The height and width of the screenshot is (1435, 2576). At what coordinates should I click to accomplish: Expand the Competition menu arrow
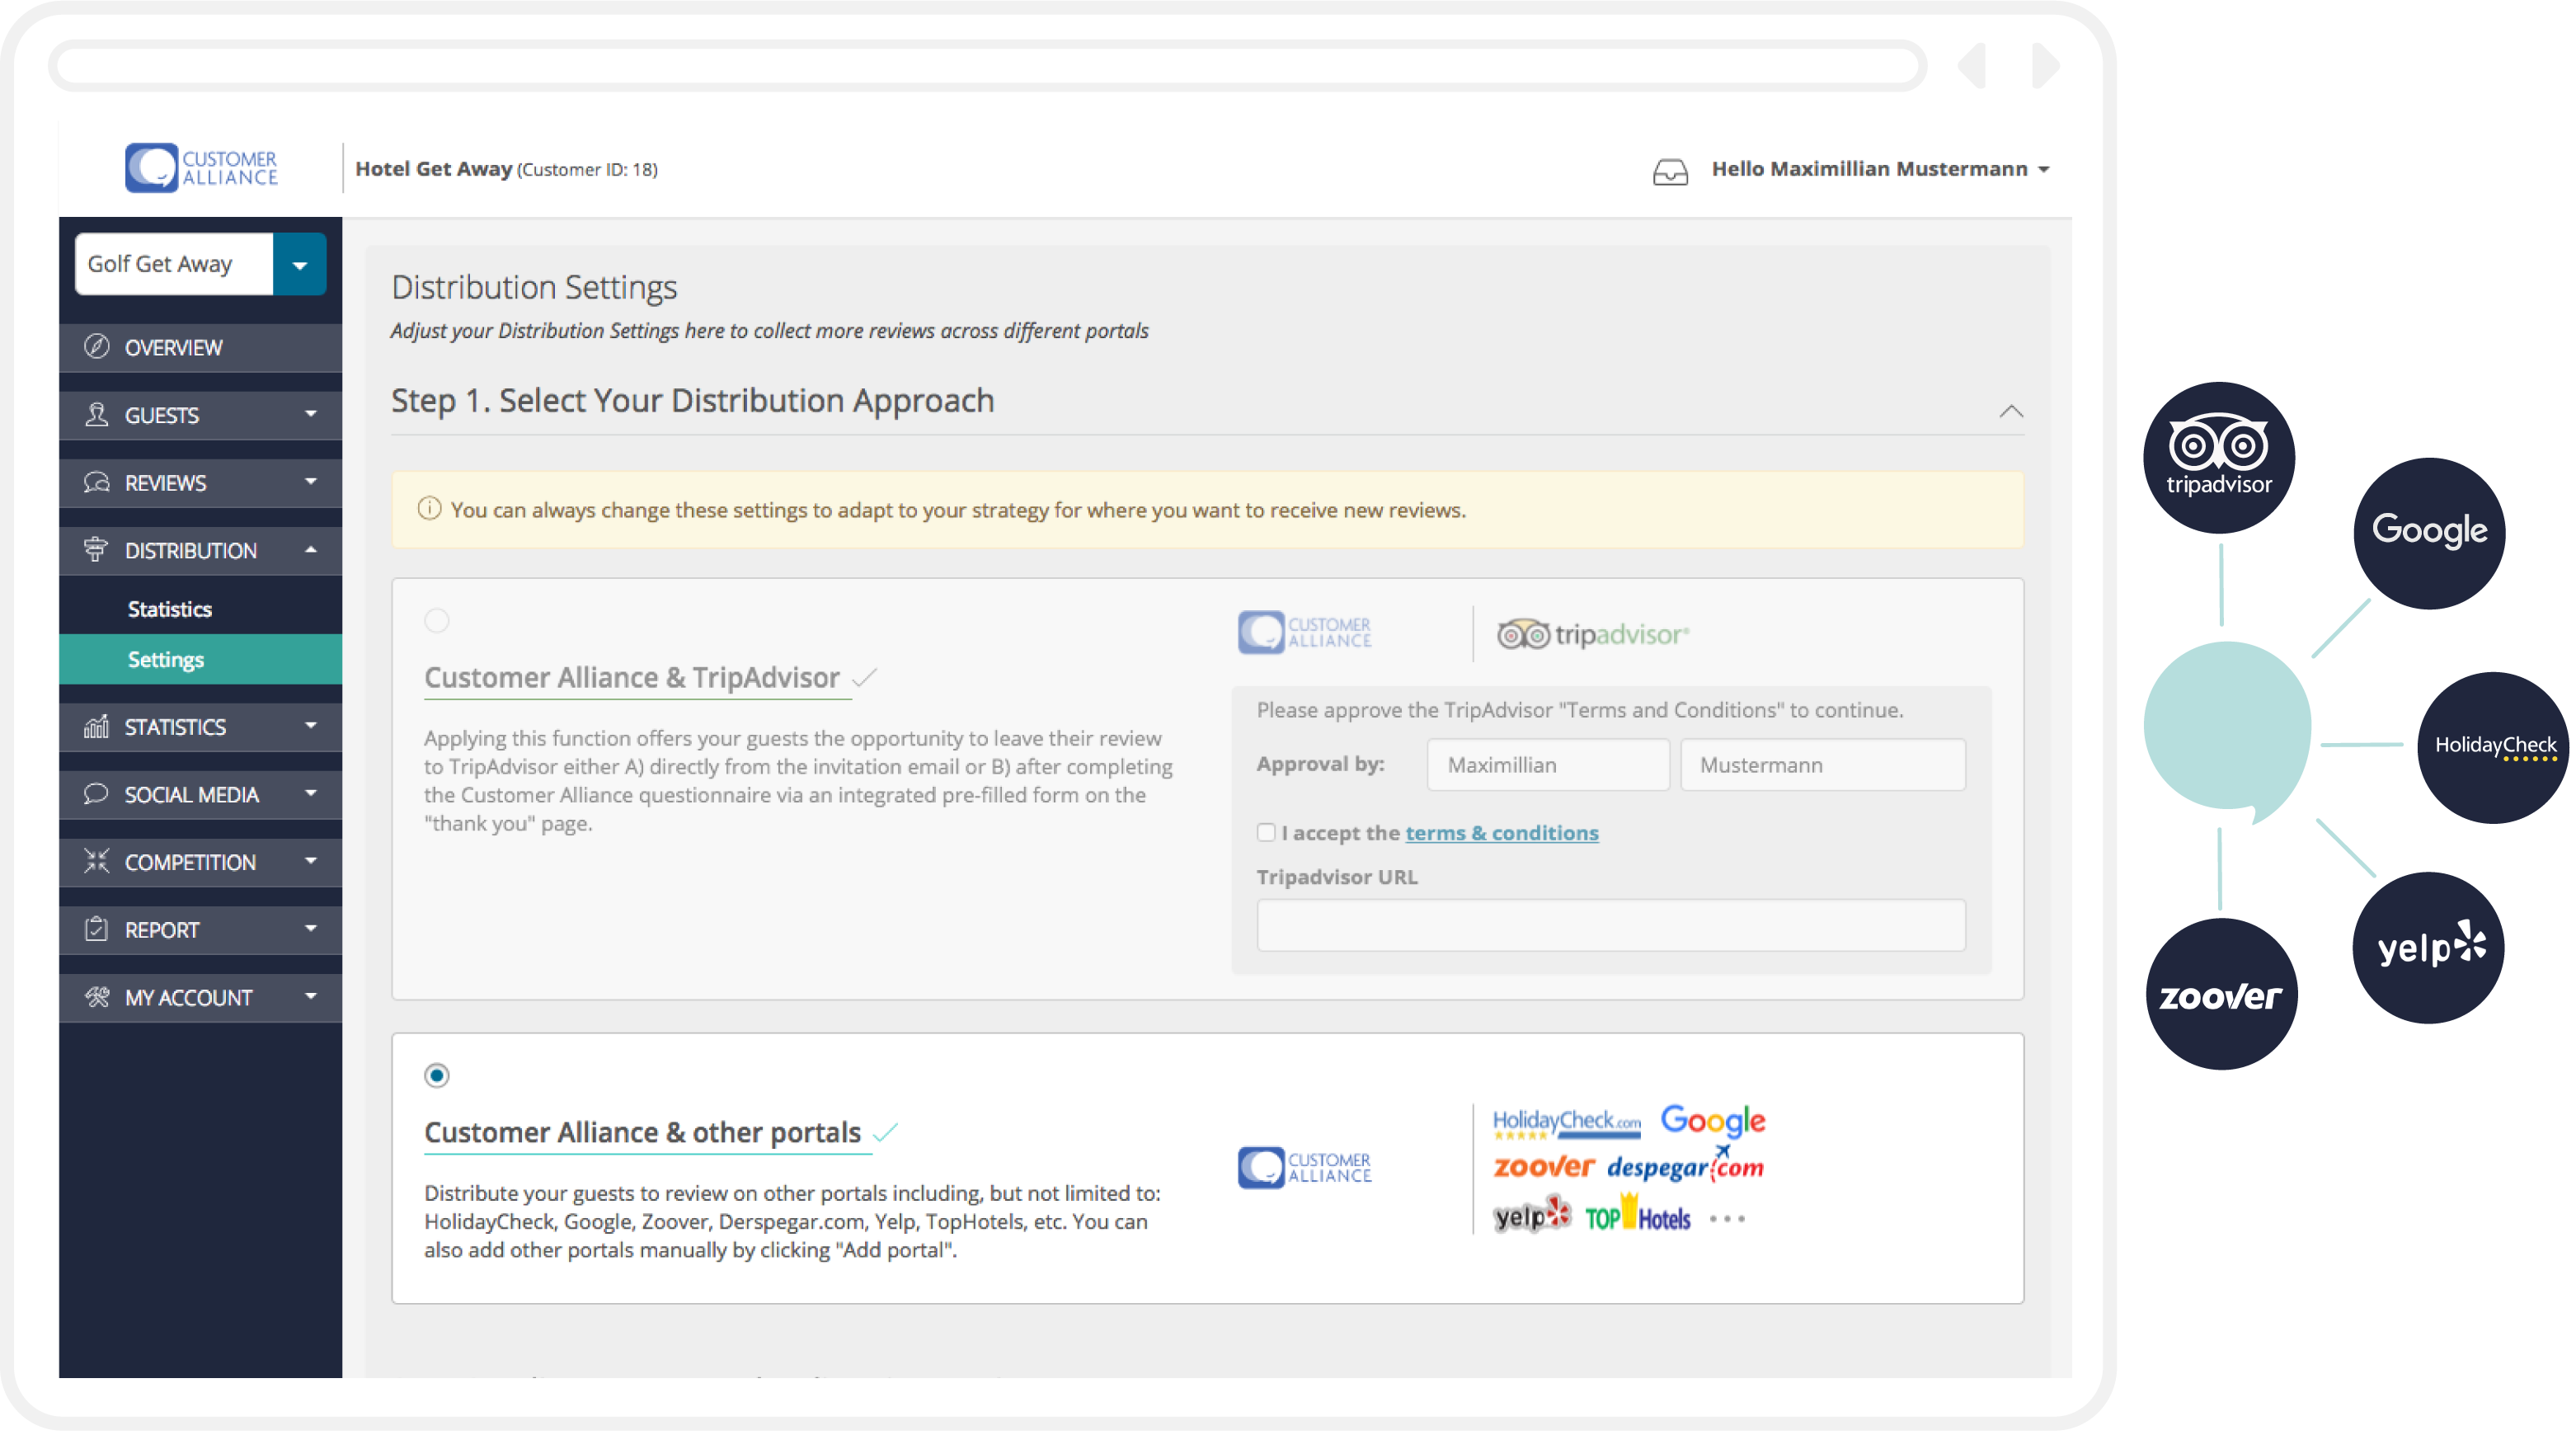[311, 861]
